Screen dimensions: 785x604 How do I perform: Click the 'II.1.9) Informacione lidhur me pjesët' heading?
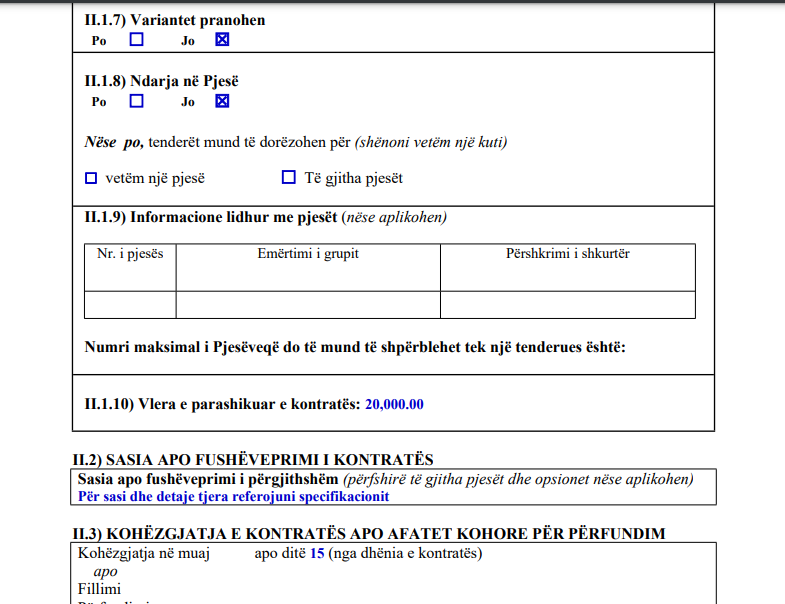[x=265, y=217]
